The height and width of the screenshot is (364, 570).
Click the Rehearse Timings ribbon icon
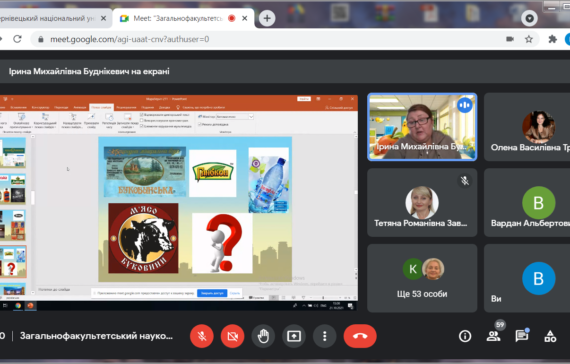click(x=109, y=121)
